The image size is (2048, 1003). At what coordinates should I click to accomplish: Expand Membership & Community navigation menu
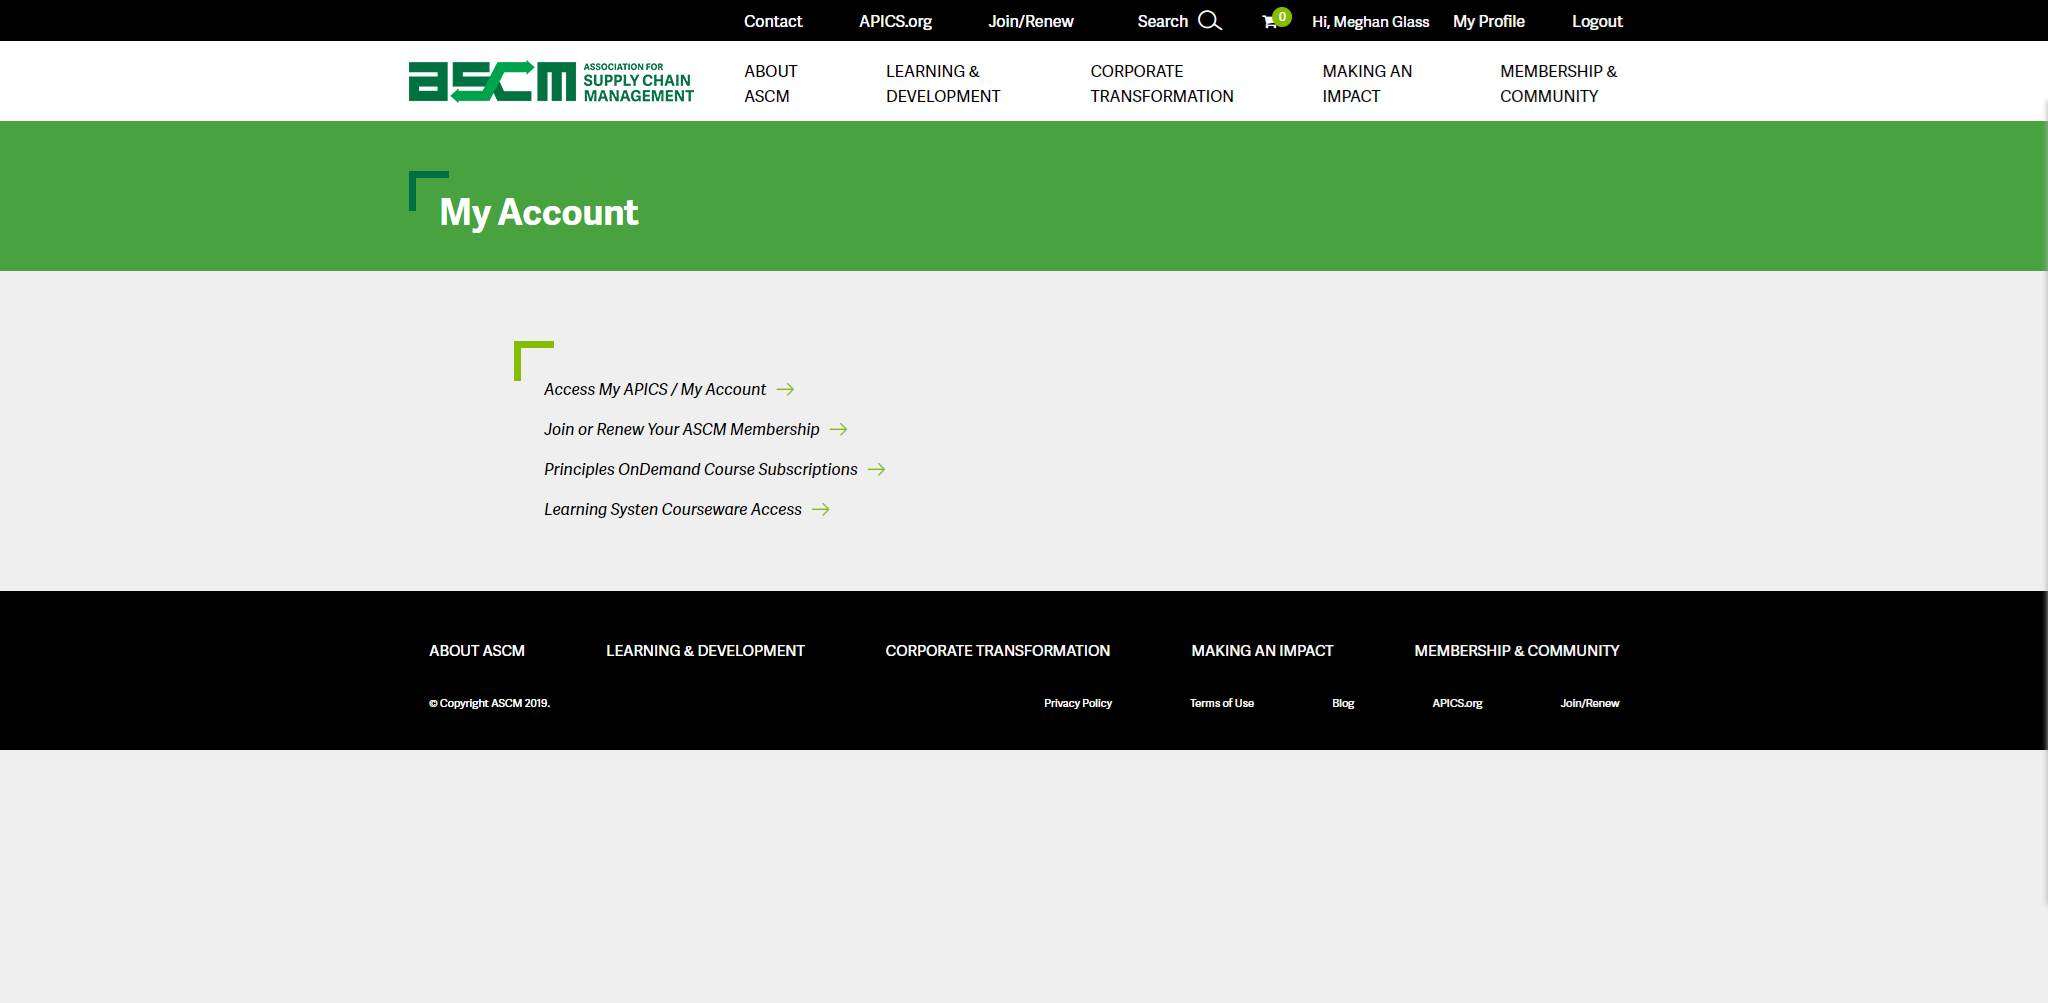1557,83
